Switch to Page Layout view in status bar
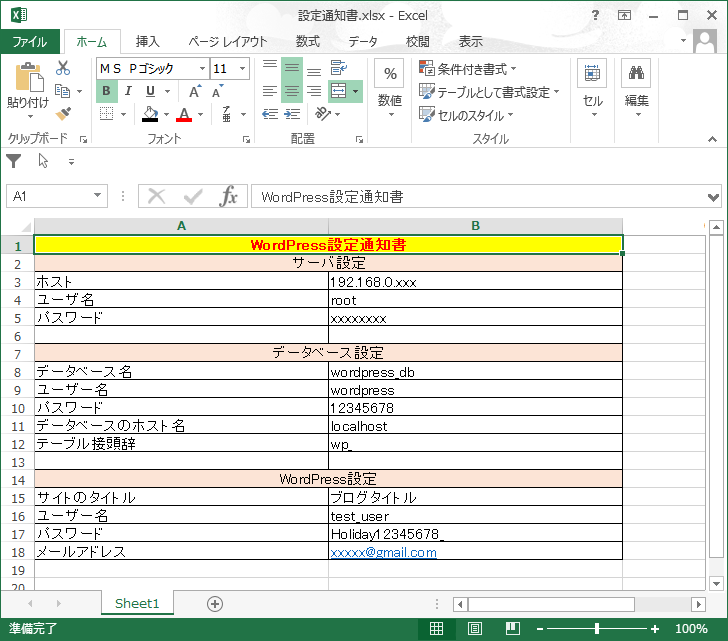This screenshot has width=728, height=641. (x=474, y=628)
